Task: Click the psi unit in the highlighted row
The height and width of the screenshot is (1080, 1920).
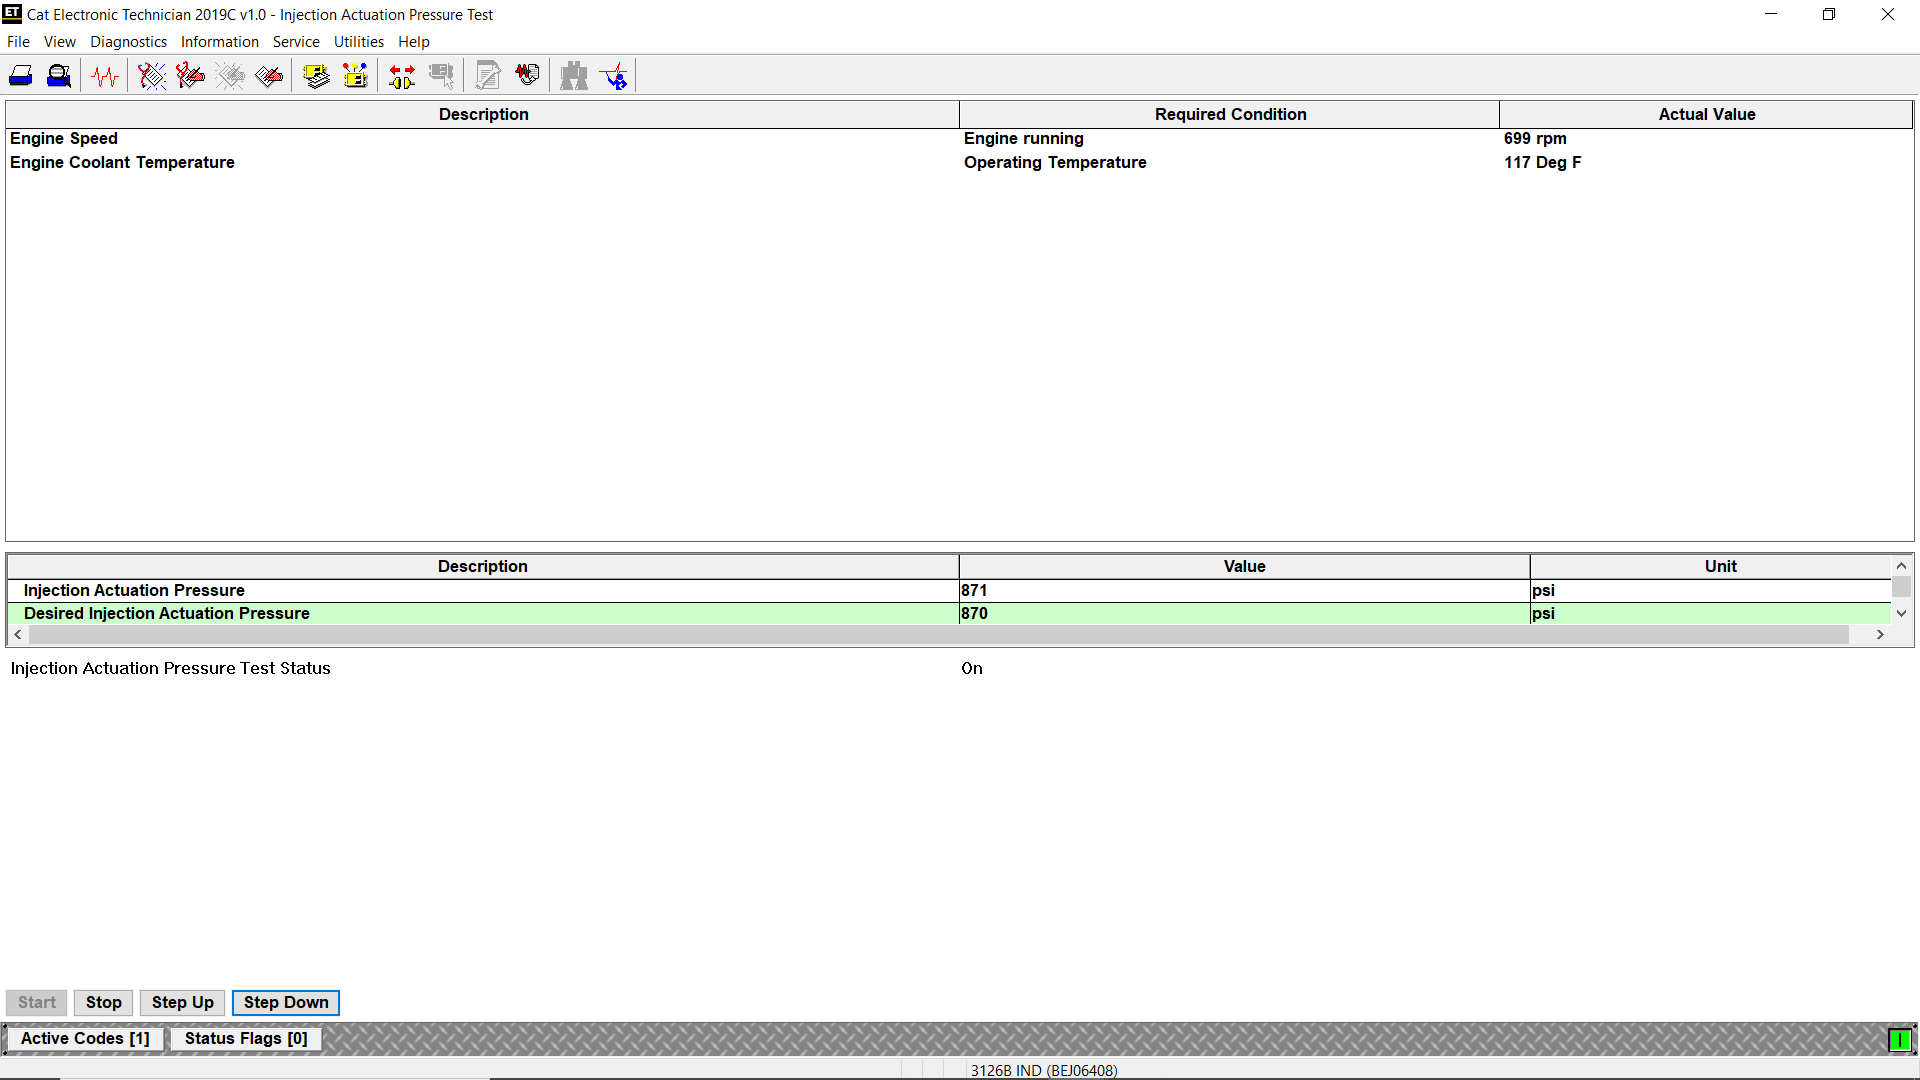Action: (x=1543, y=614)
